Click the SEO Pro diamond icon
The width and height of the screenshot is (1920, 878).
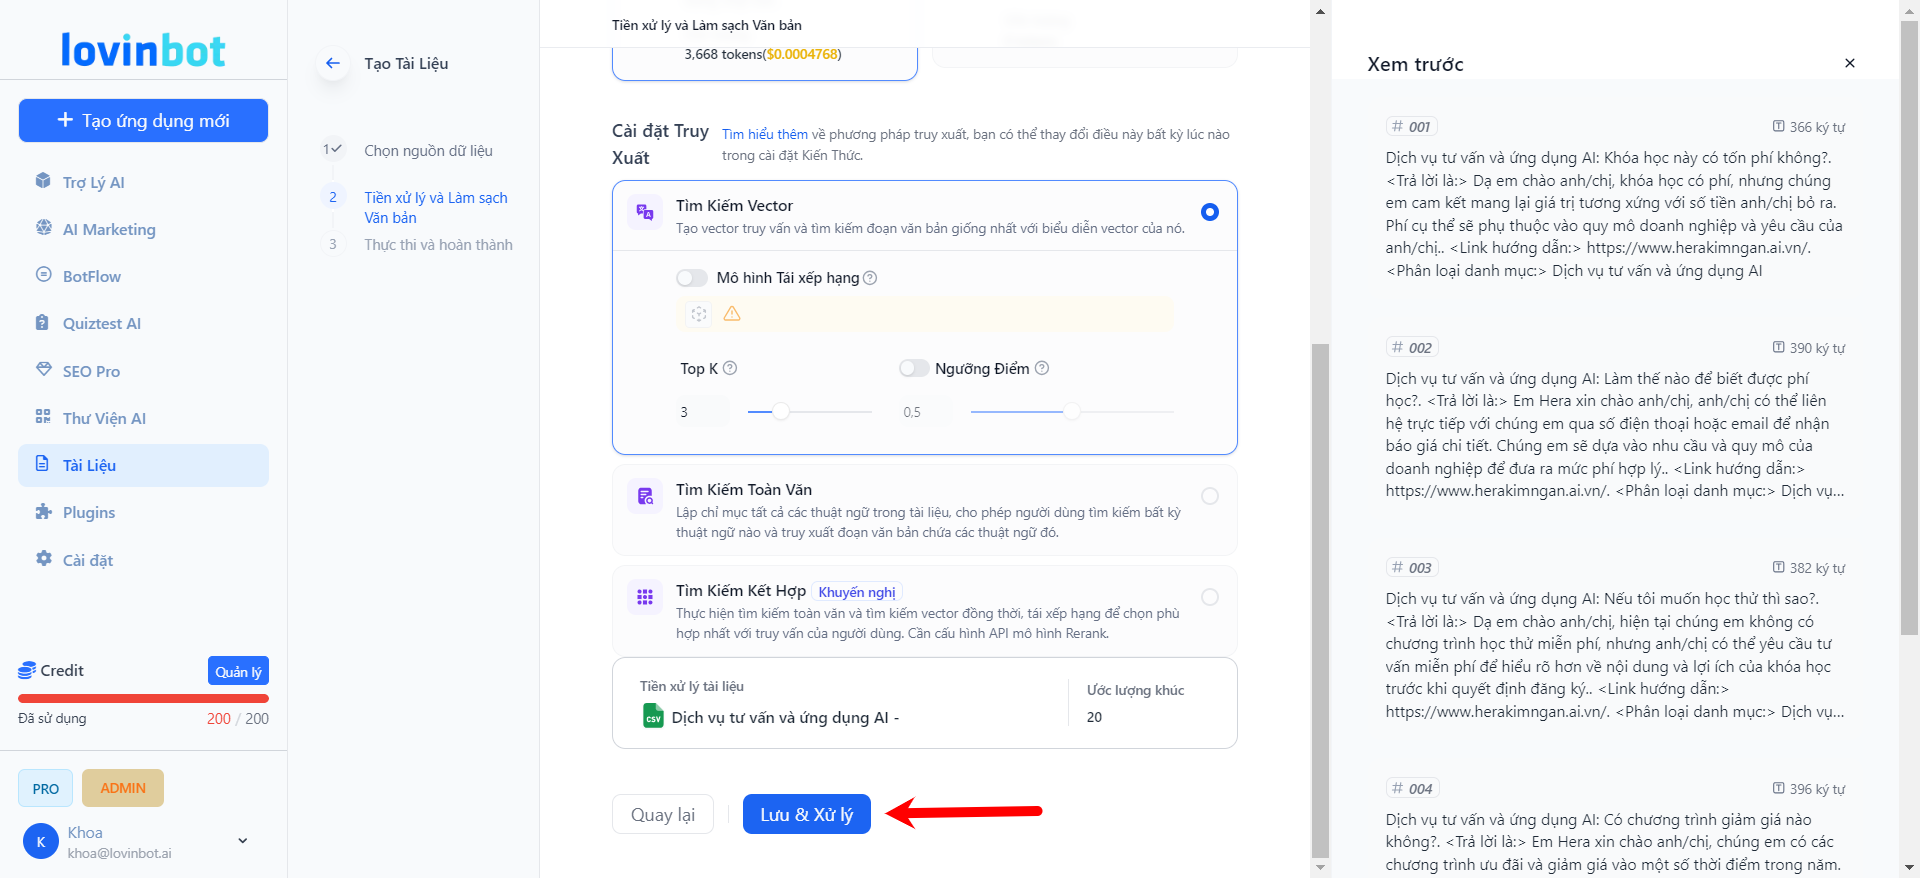click(x=44, y=370)
